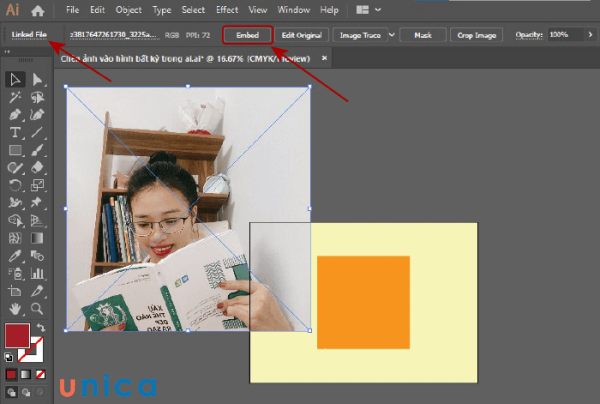Select the Pen tool
The width and height of the screenshot is (600, 404).
(16, 115)
